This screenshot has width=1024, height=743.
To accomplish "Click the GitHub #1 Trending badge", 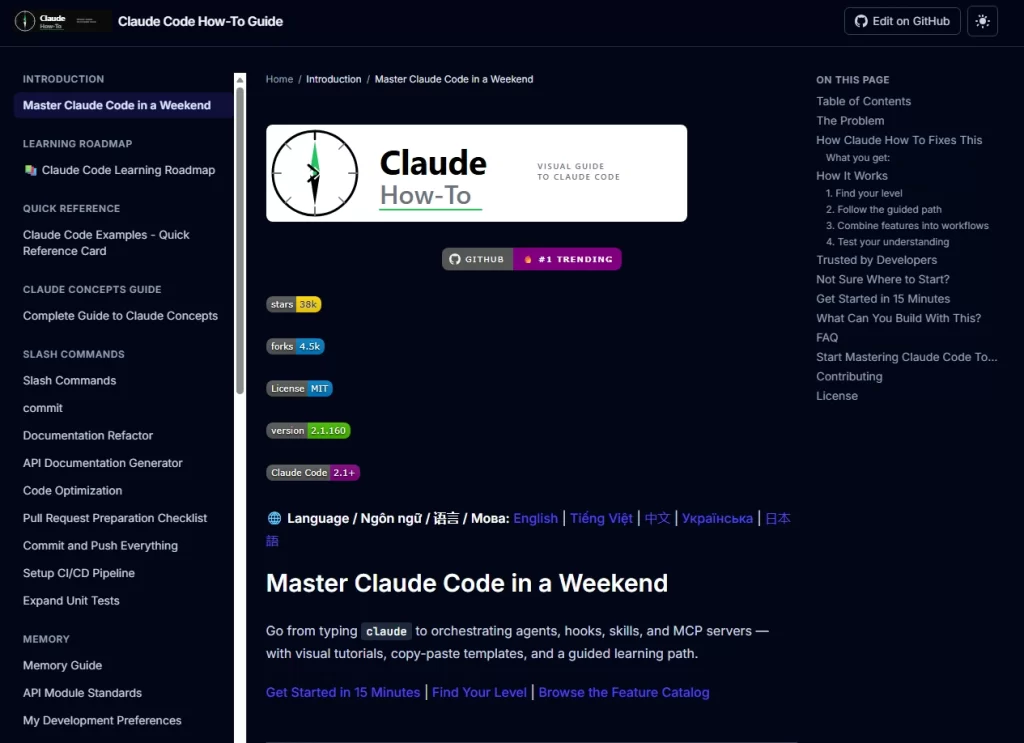I will tap(532, 259).
